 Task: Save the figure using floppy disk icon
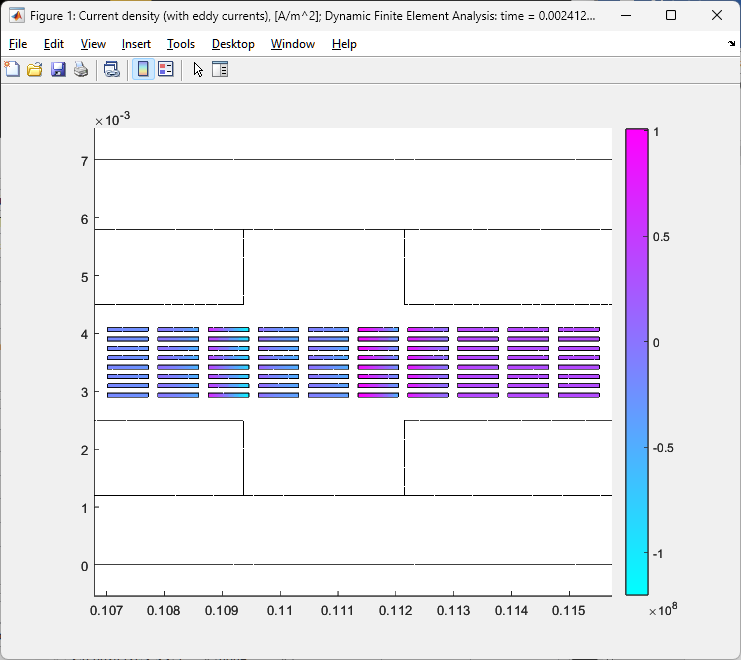[58, 69]
